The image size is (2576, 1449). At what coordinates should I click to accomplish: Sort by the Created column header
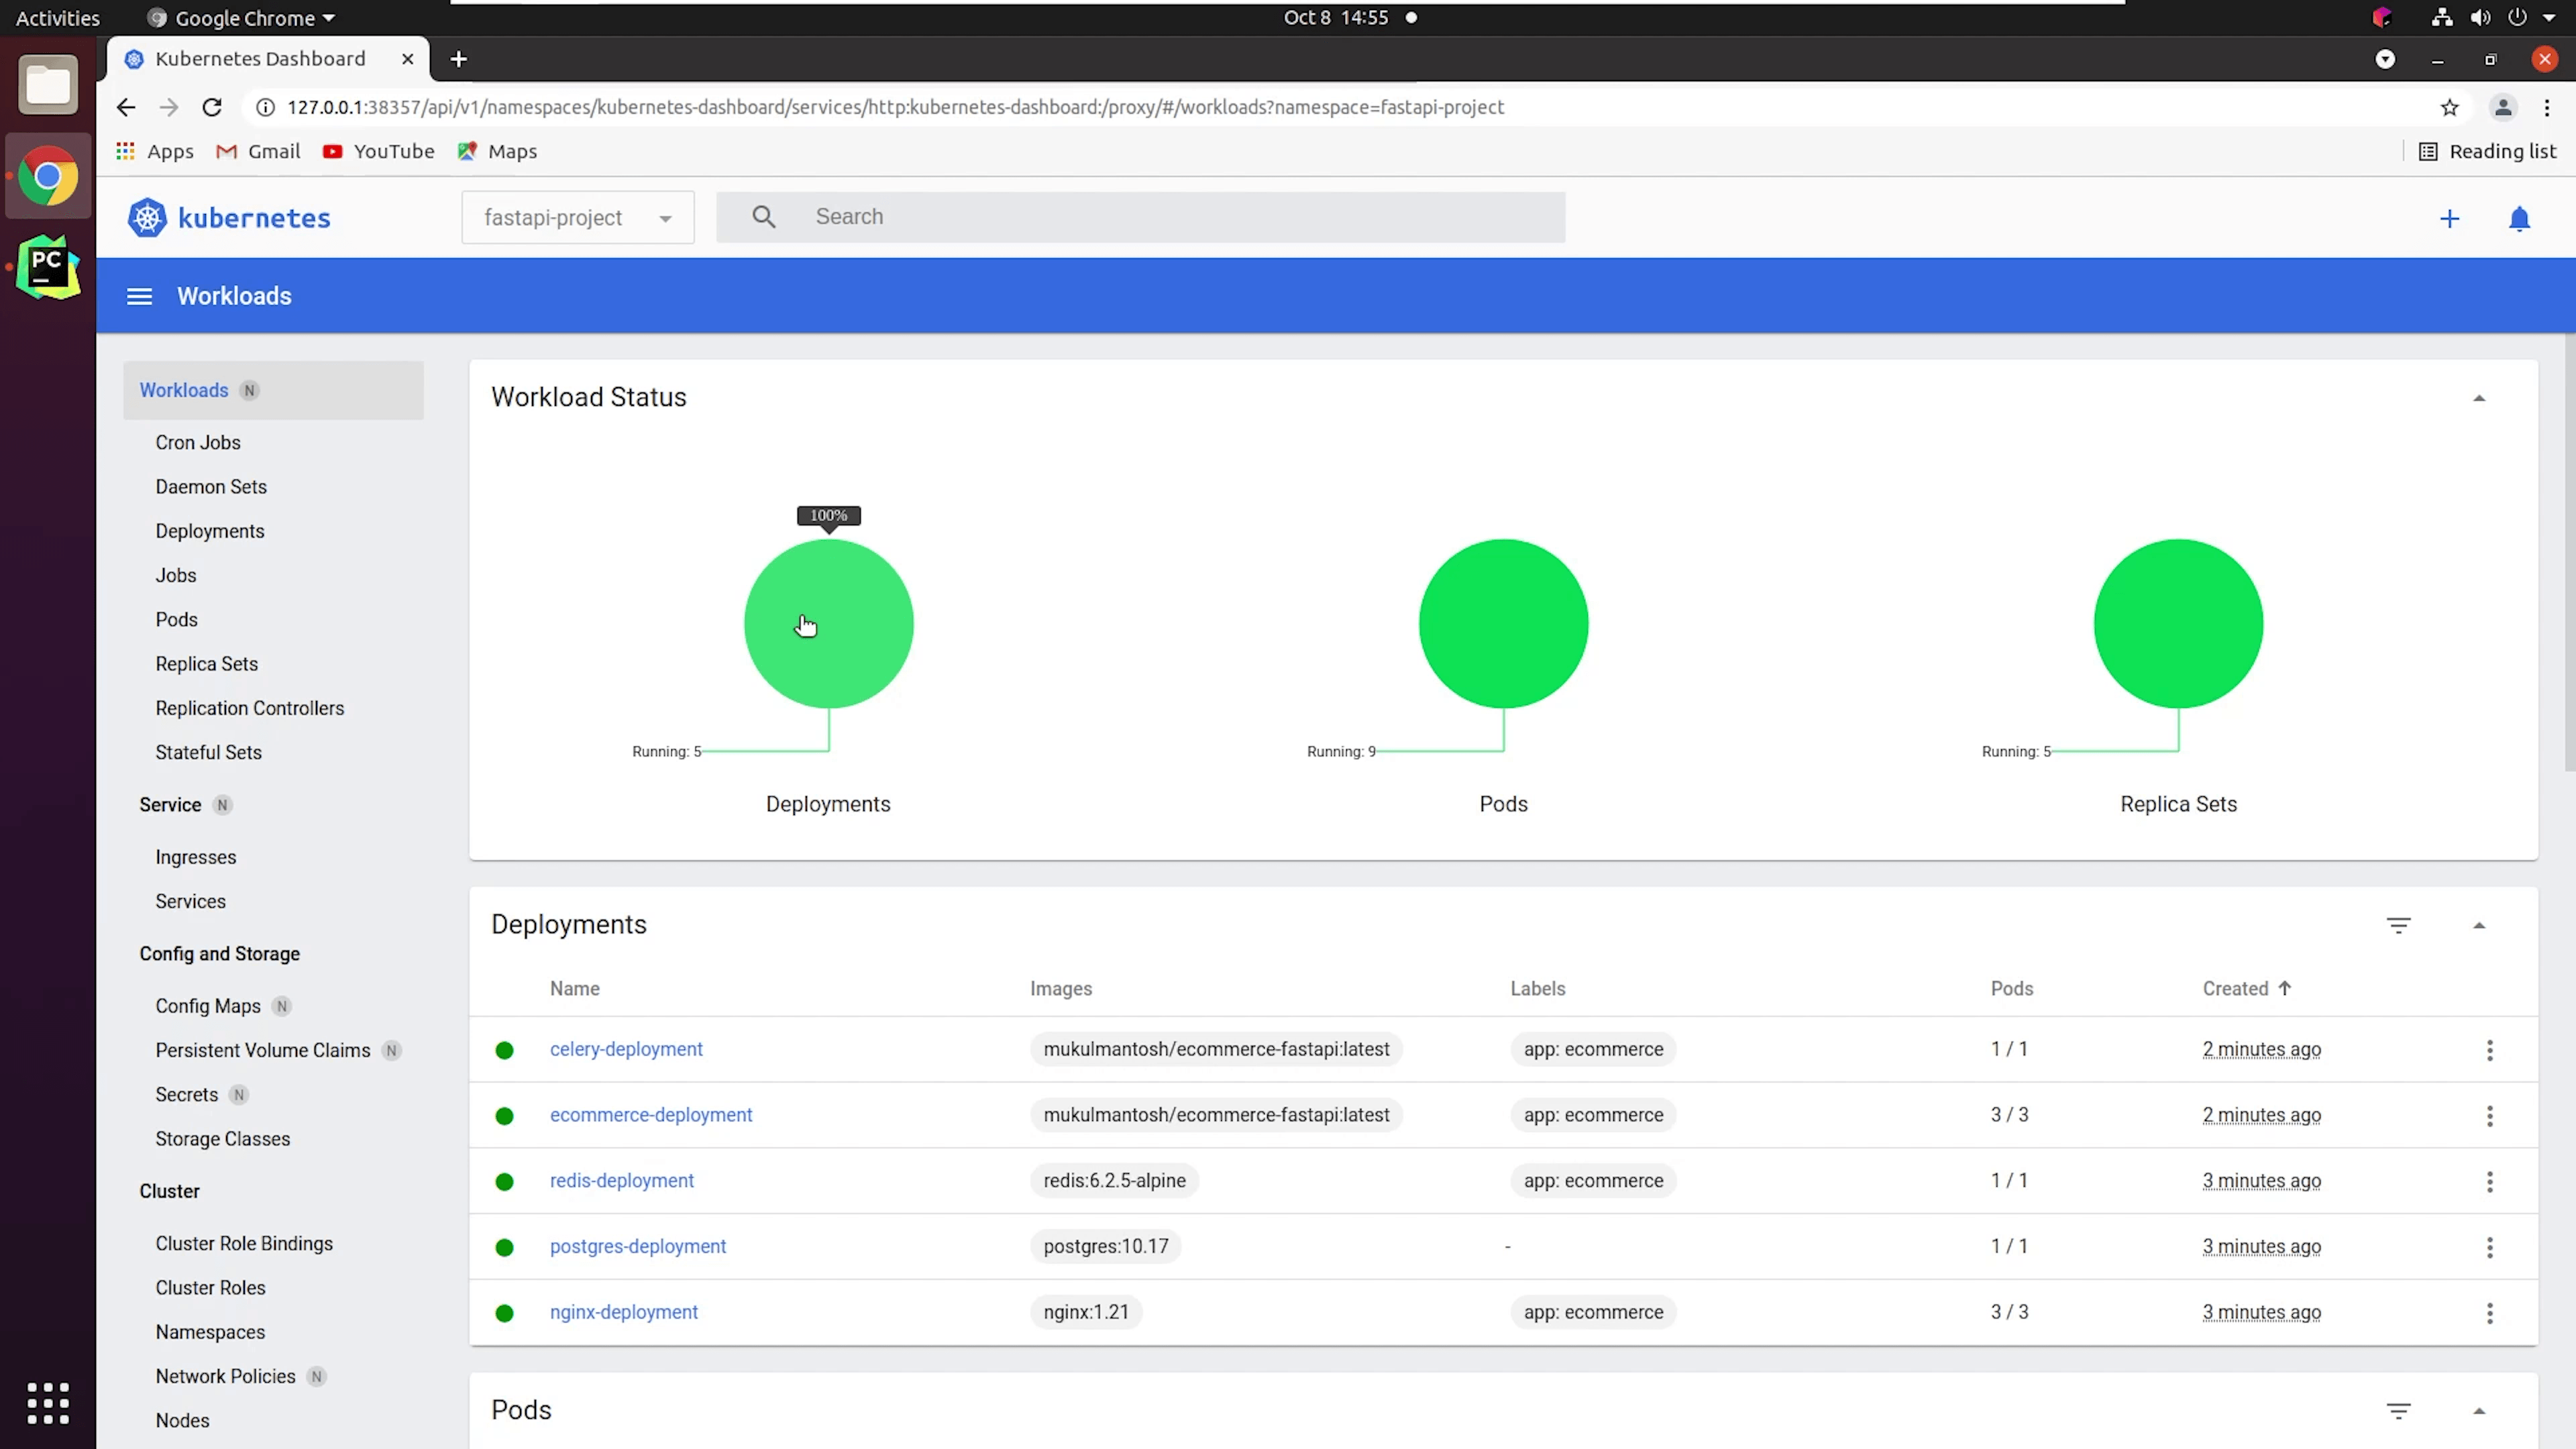[x=2235, y=988]
